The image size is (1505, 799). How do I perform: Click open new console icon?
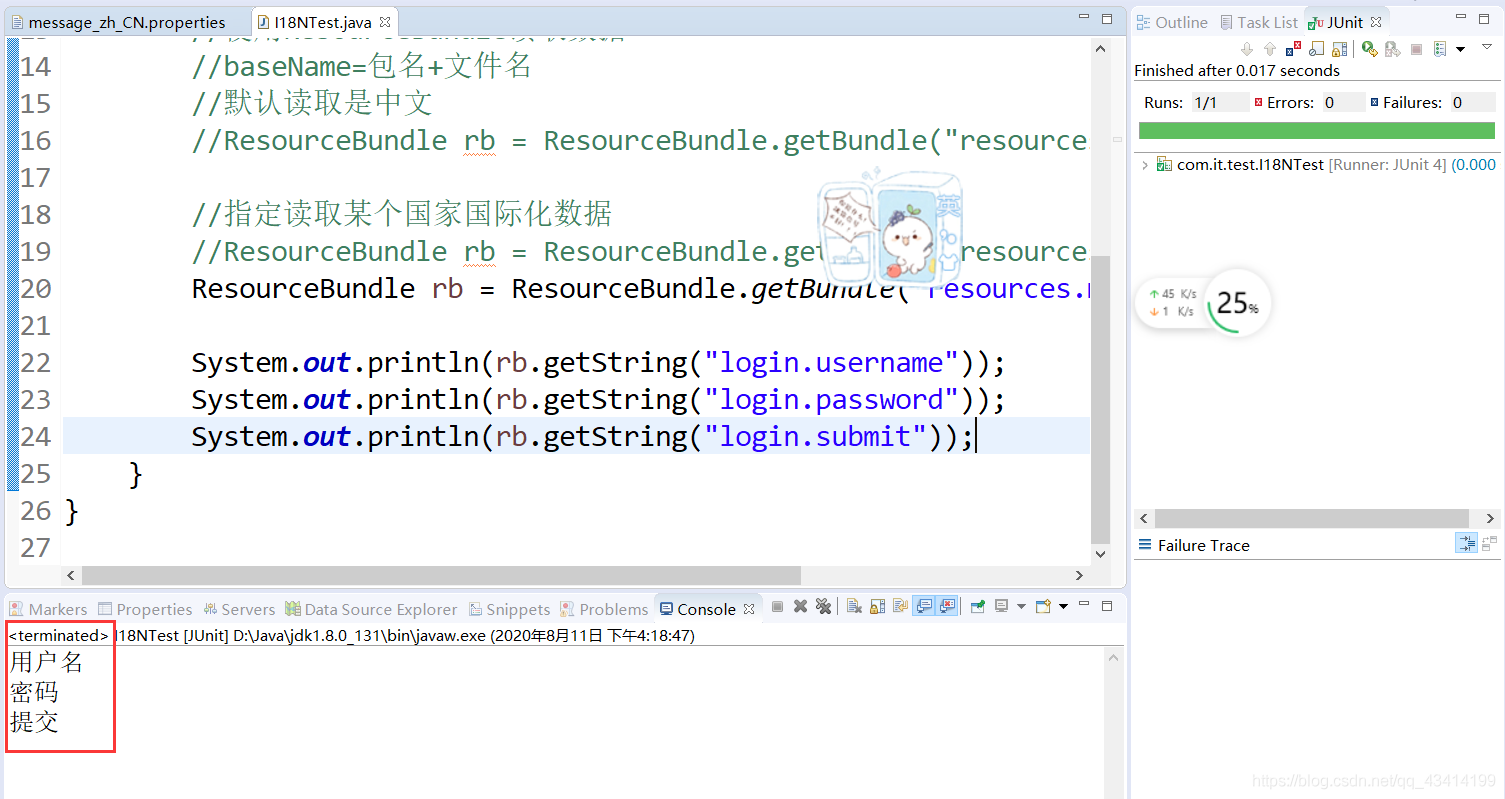[x=1043, y=606]
